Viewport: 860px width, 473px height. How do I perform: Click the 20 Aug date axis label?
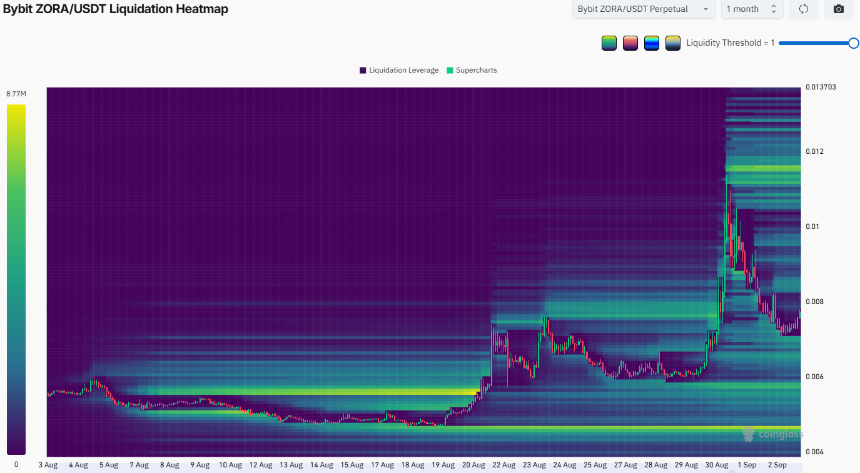click(x=473, y=465)
